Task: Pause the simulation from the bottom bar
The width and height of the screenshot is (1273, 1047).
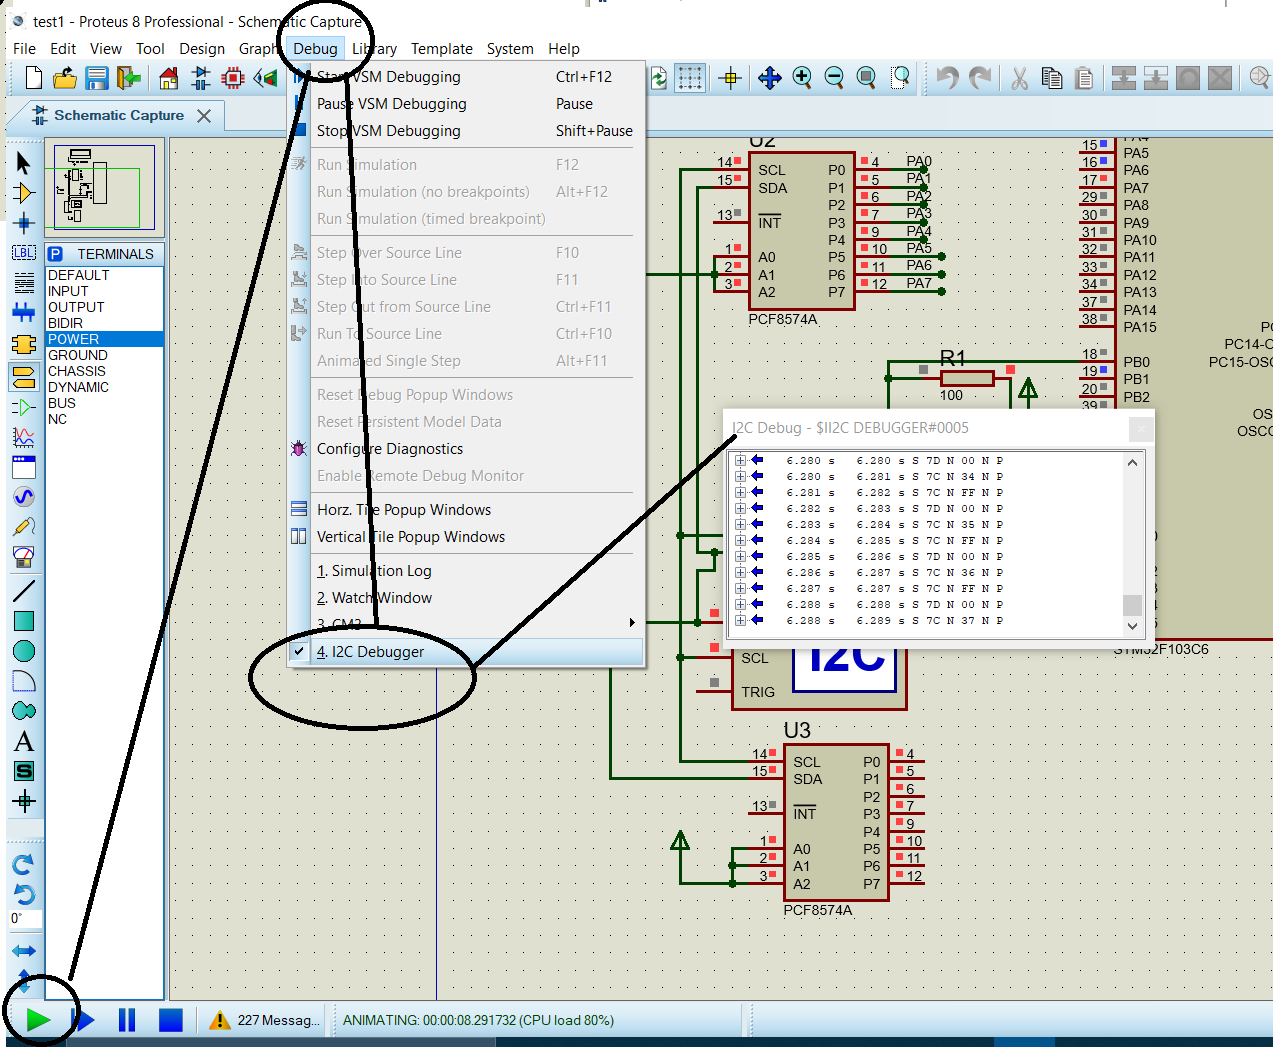Action: coord(127,1020)
